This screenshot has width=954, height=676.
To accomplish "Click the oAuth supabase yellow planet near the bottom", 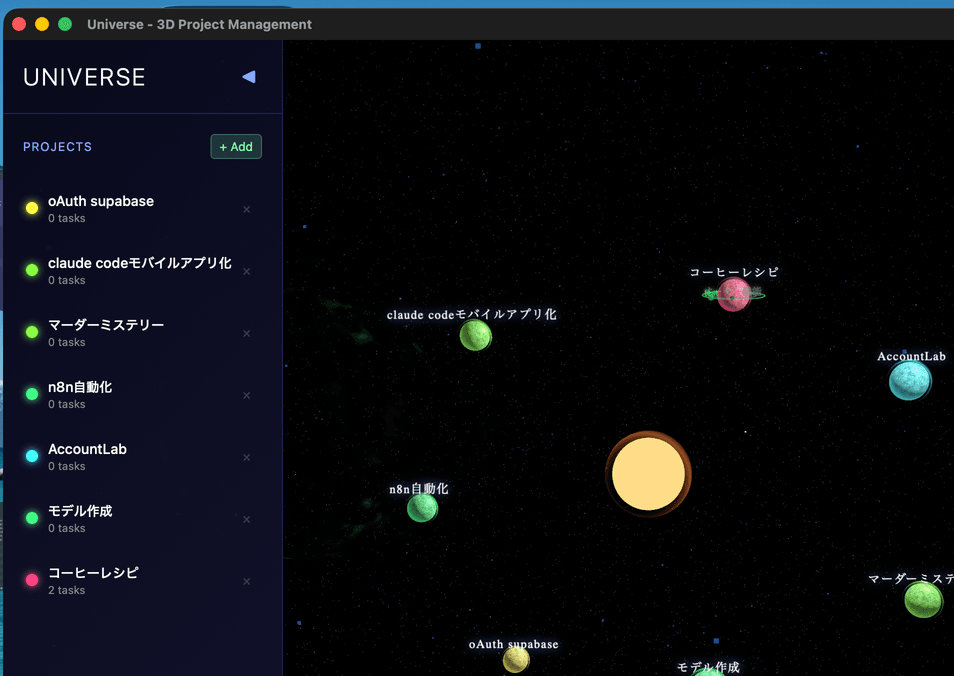I will click(x=515, y=661).
